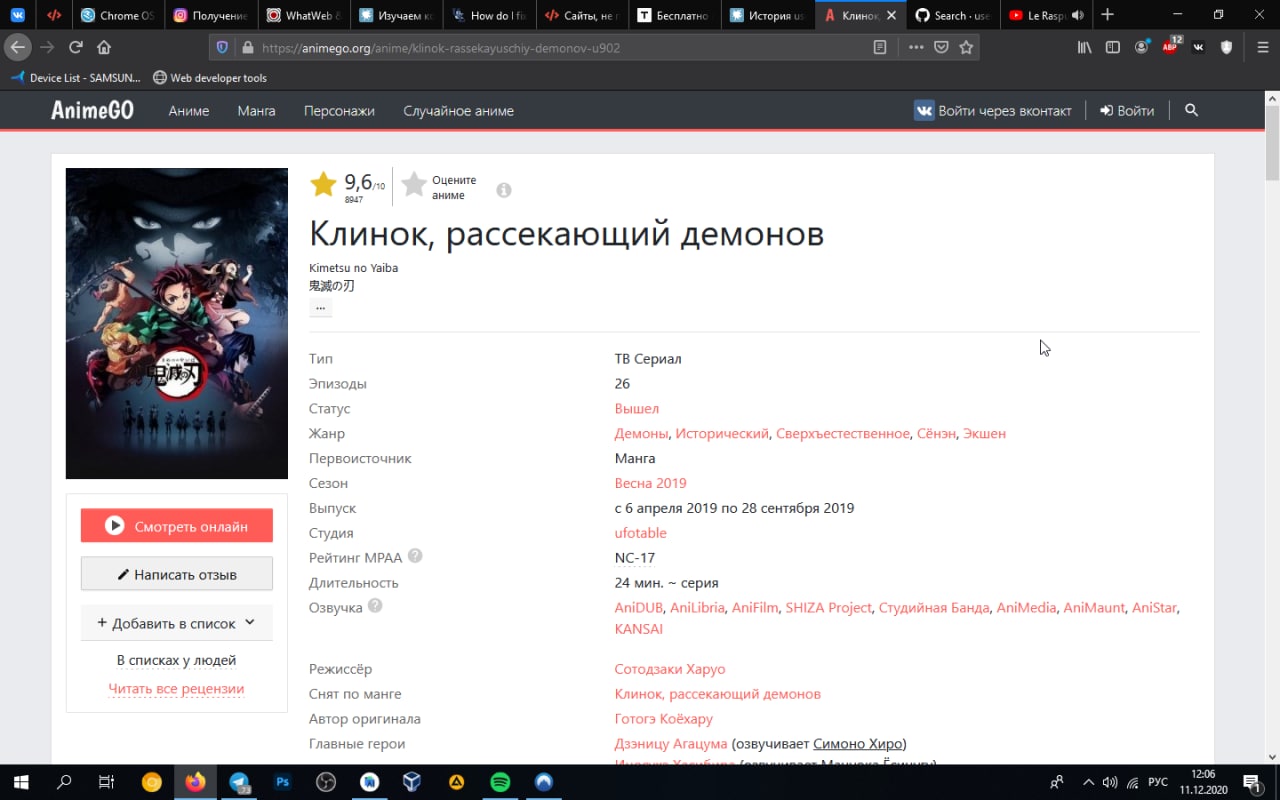The height and width of the screenshot is (800, 1280).
Task: Click 'Написать отзыв' button
Action: [177, 574]
